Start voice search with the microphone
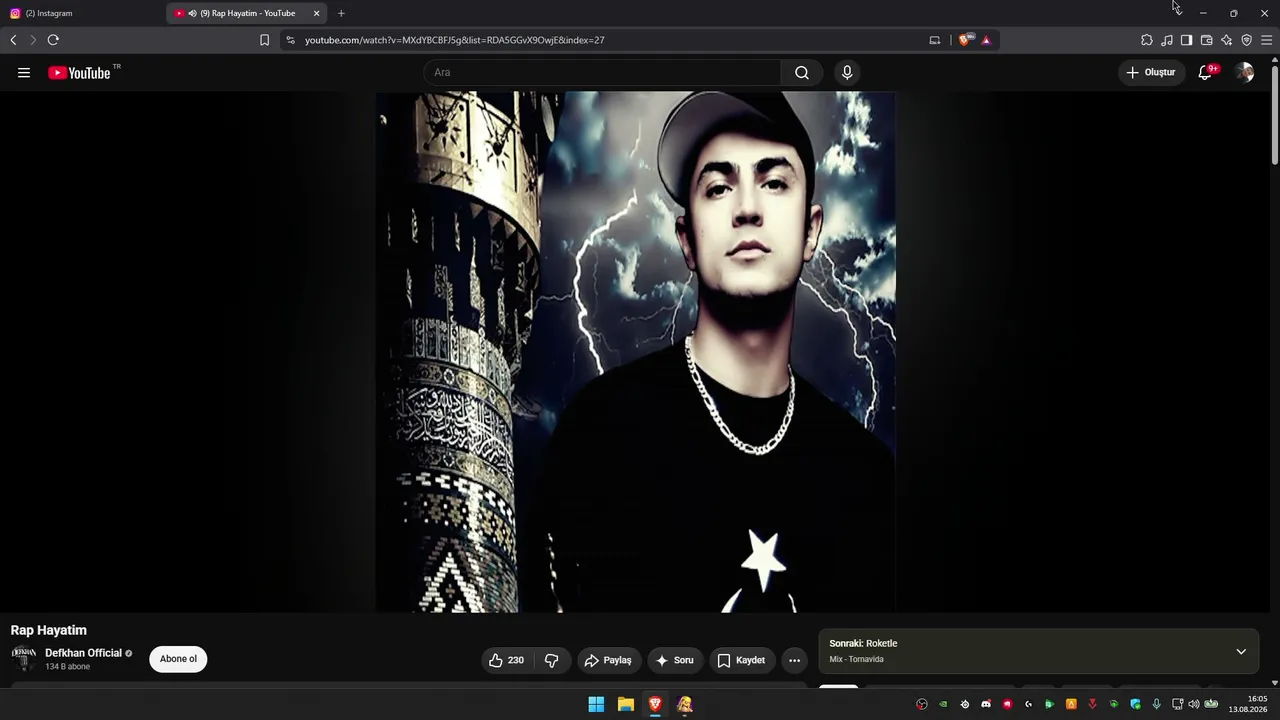The image size is (1280, 720). [x=847, y=72]
